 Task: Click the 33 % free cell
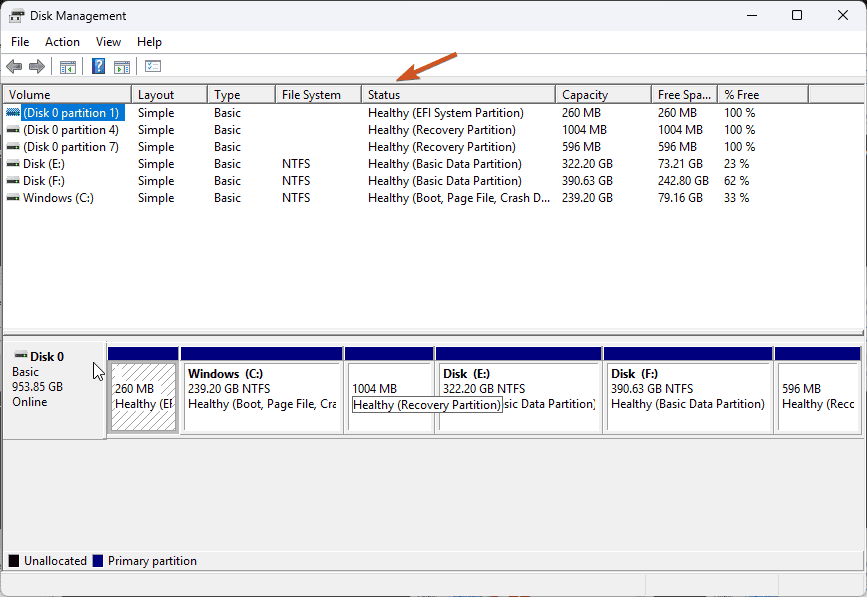737,198
